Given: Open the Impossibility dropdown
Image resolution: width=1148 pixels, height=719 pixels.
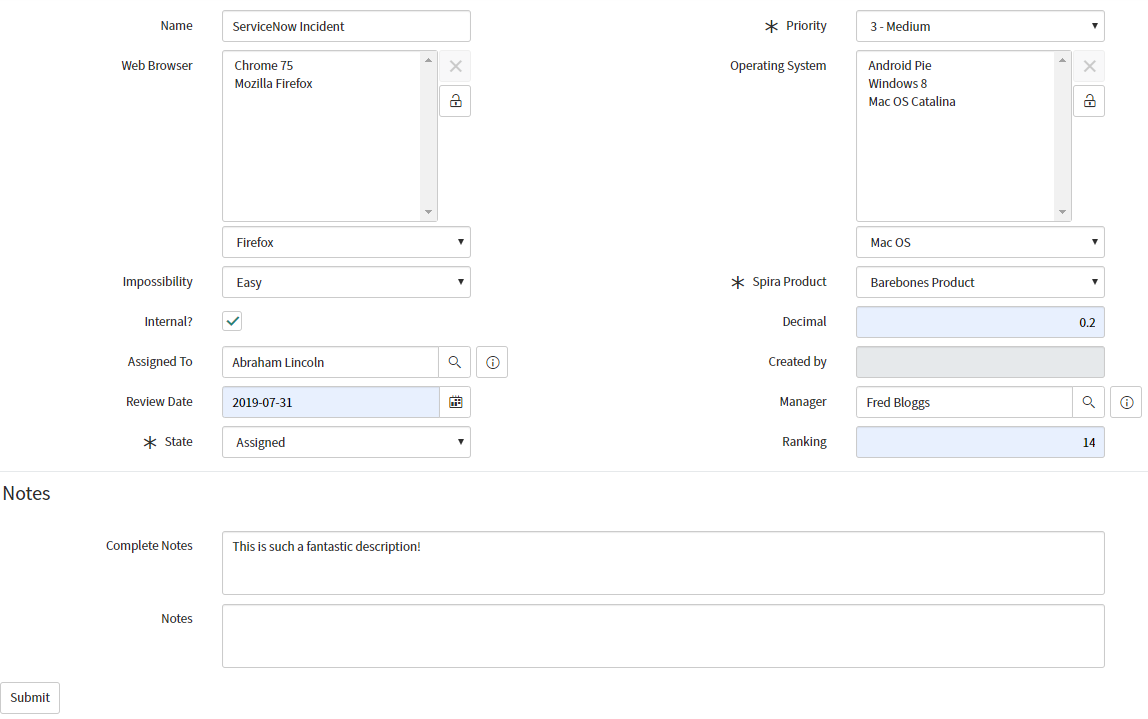Looking at the screenshot, I should point(346,282).
